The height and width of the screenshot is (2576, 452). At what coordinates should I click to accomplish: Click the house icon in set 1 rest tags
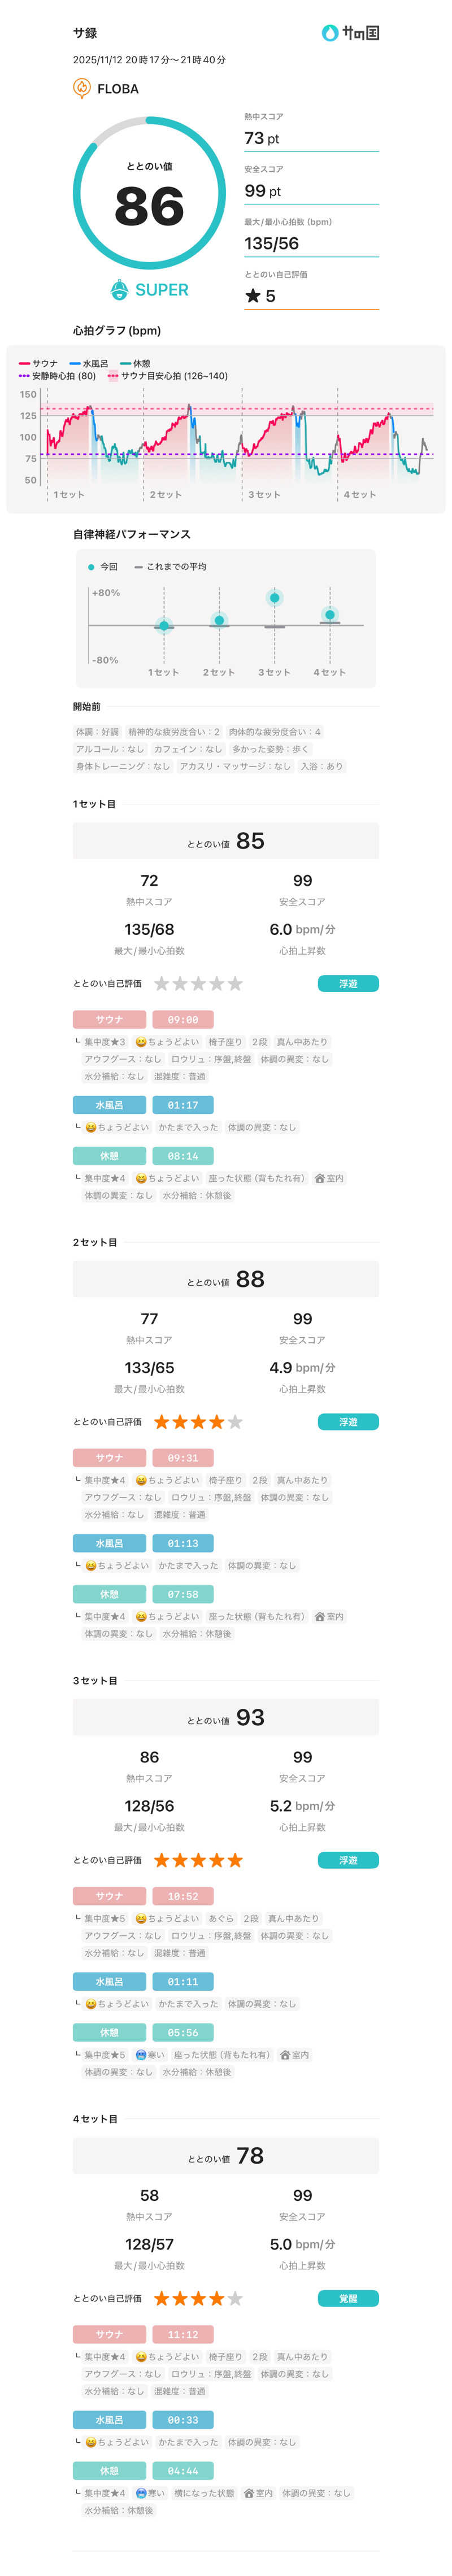319,1178
